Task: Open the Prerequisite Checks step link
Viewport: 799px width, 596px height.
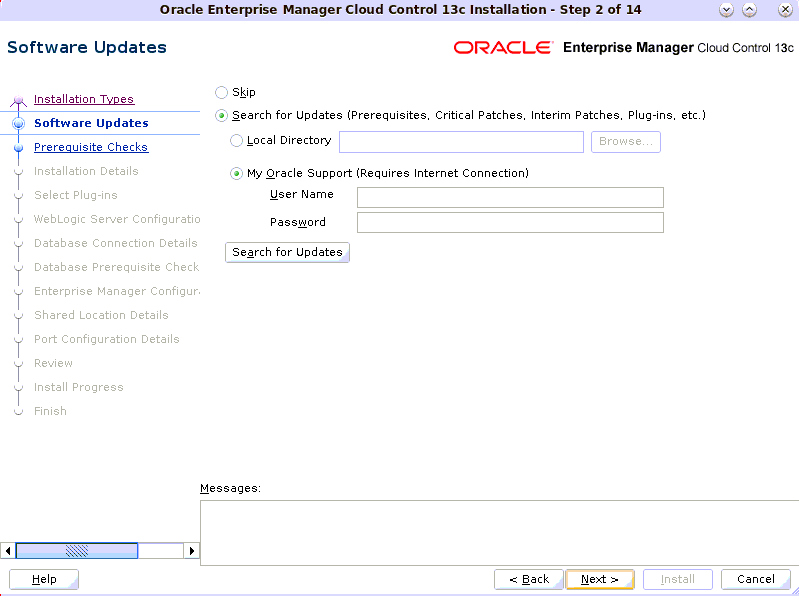Action: 91,147
